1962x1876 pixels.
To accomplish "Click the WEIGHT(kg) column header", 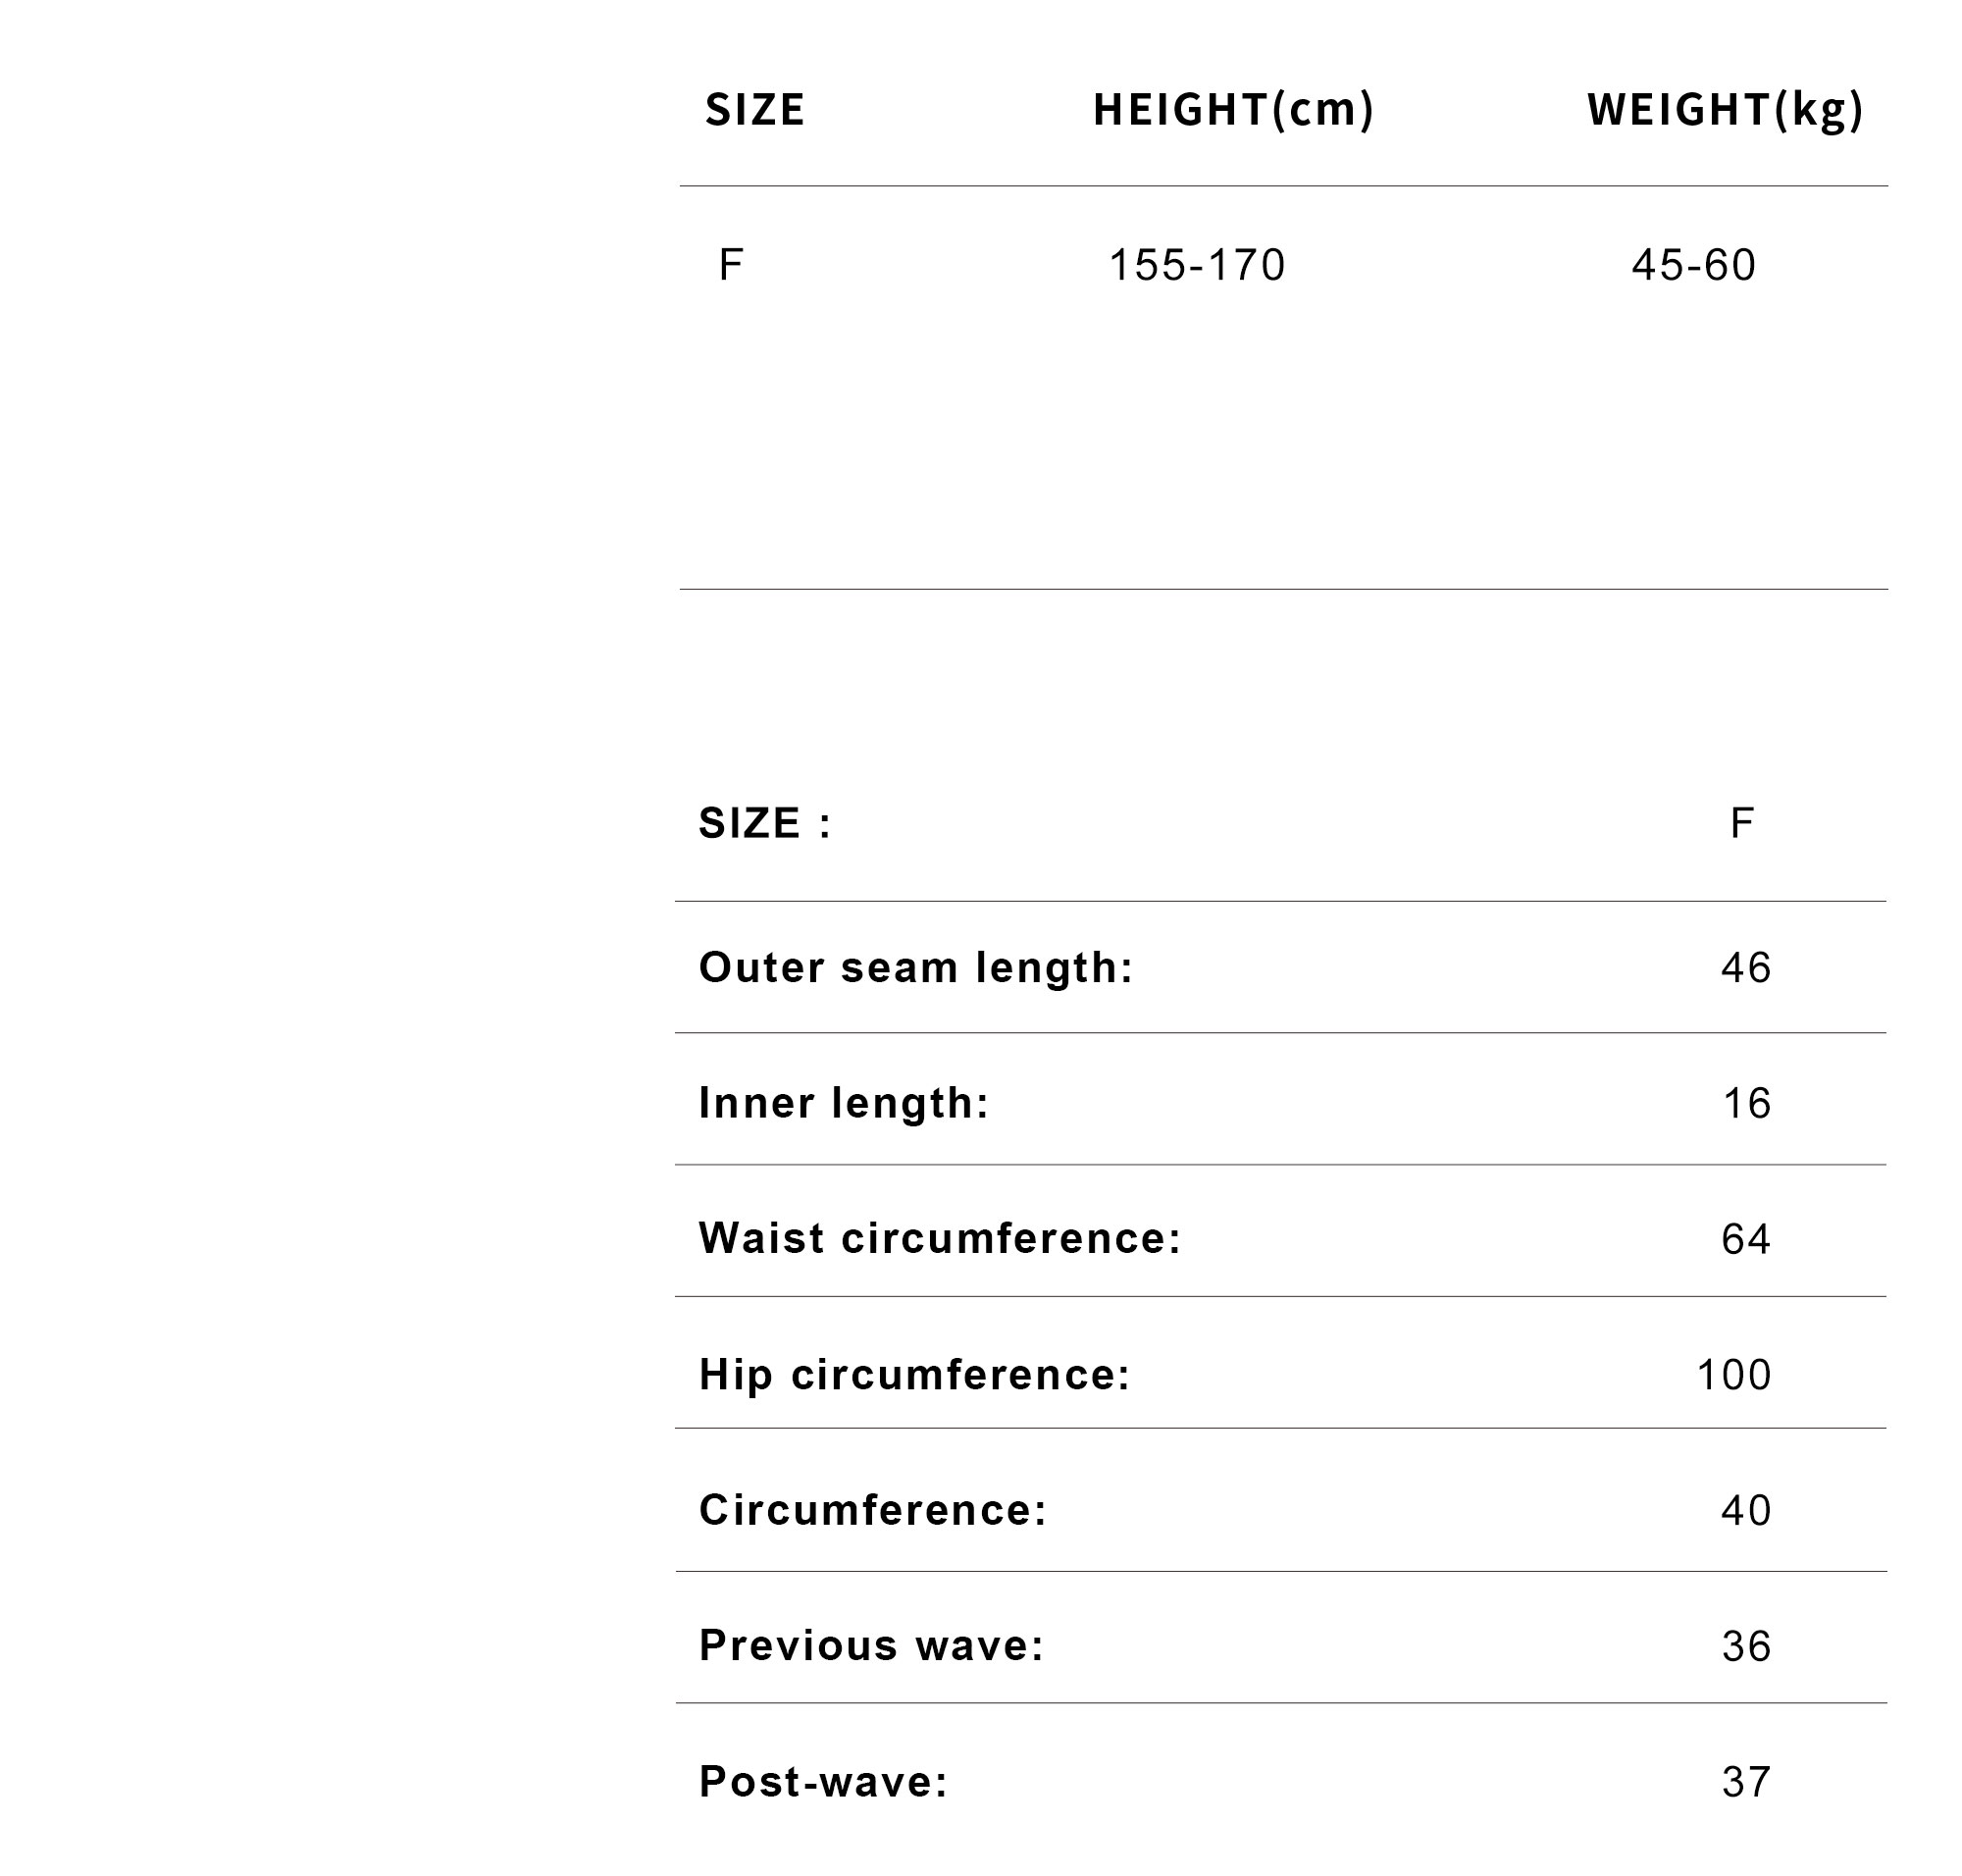I will [x=1725, y=110].
